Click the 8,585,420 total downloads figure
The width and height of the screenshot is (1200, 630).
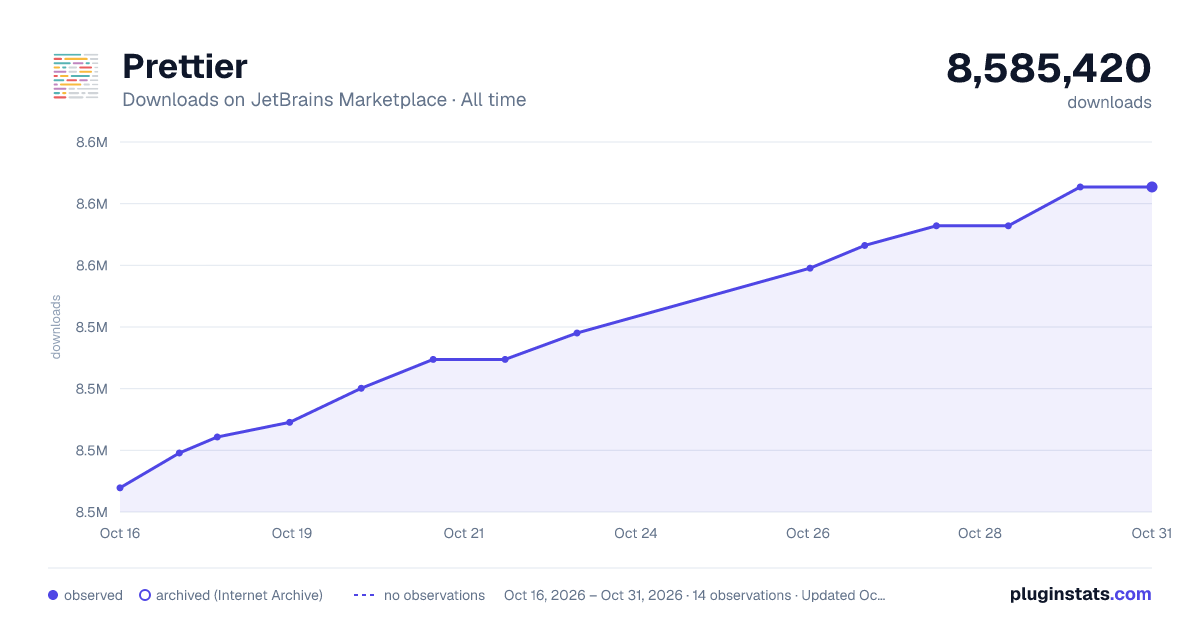1049,68
